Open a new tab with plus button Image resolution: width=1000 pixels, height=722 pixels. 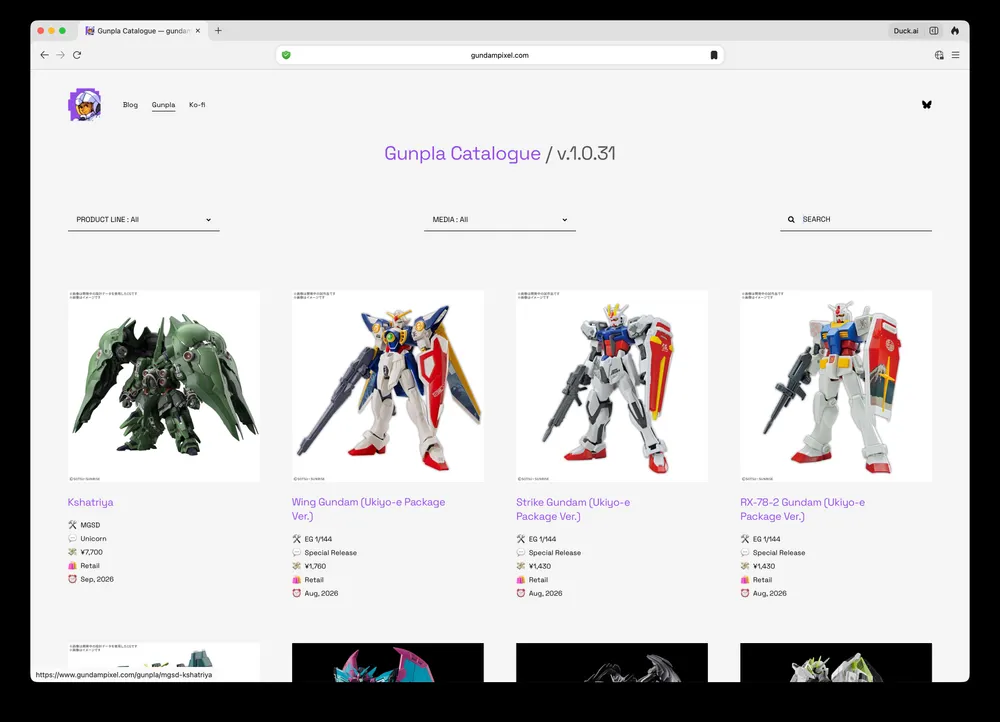[218, 31]
